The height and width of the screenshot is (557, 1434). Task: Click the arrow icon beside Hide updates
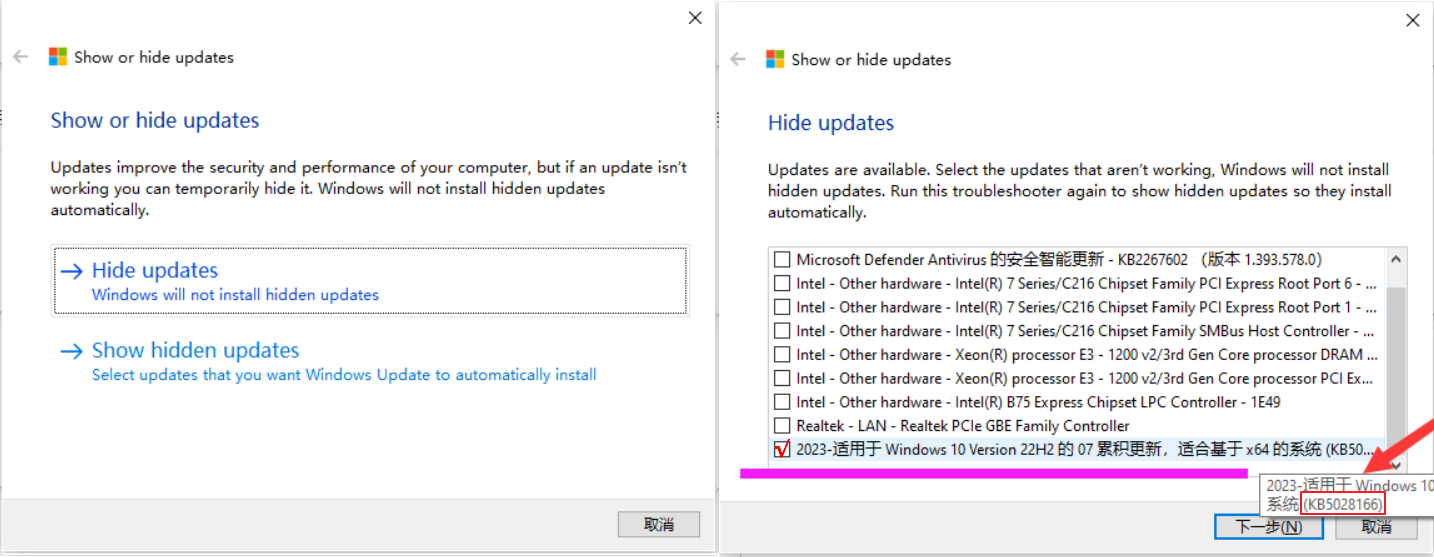[x=71, y=271]
